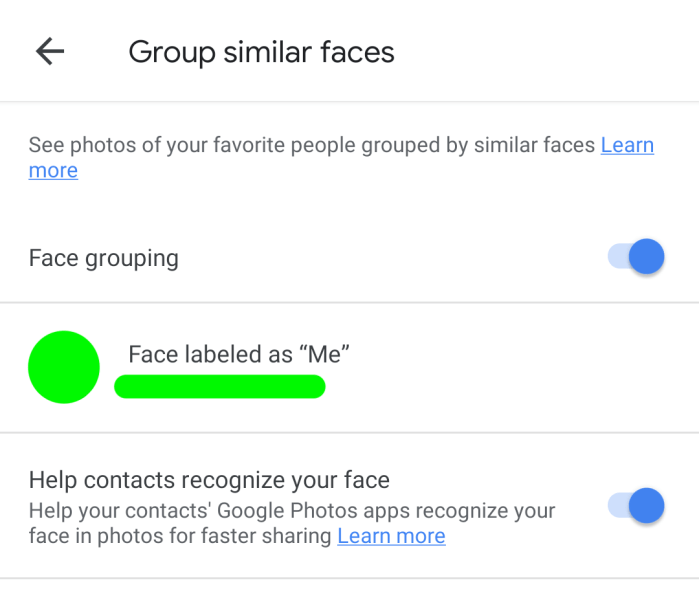Tap the Face grouping label text
Viewport: 699px width, 609px height.
[x=104, y=258]
